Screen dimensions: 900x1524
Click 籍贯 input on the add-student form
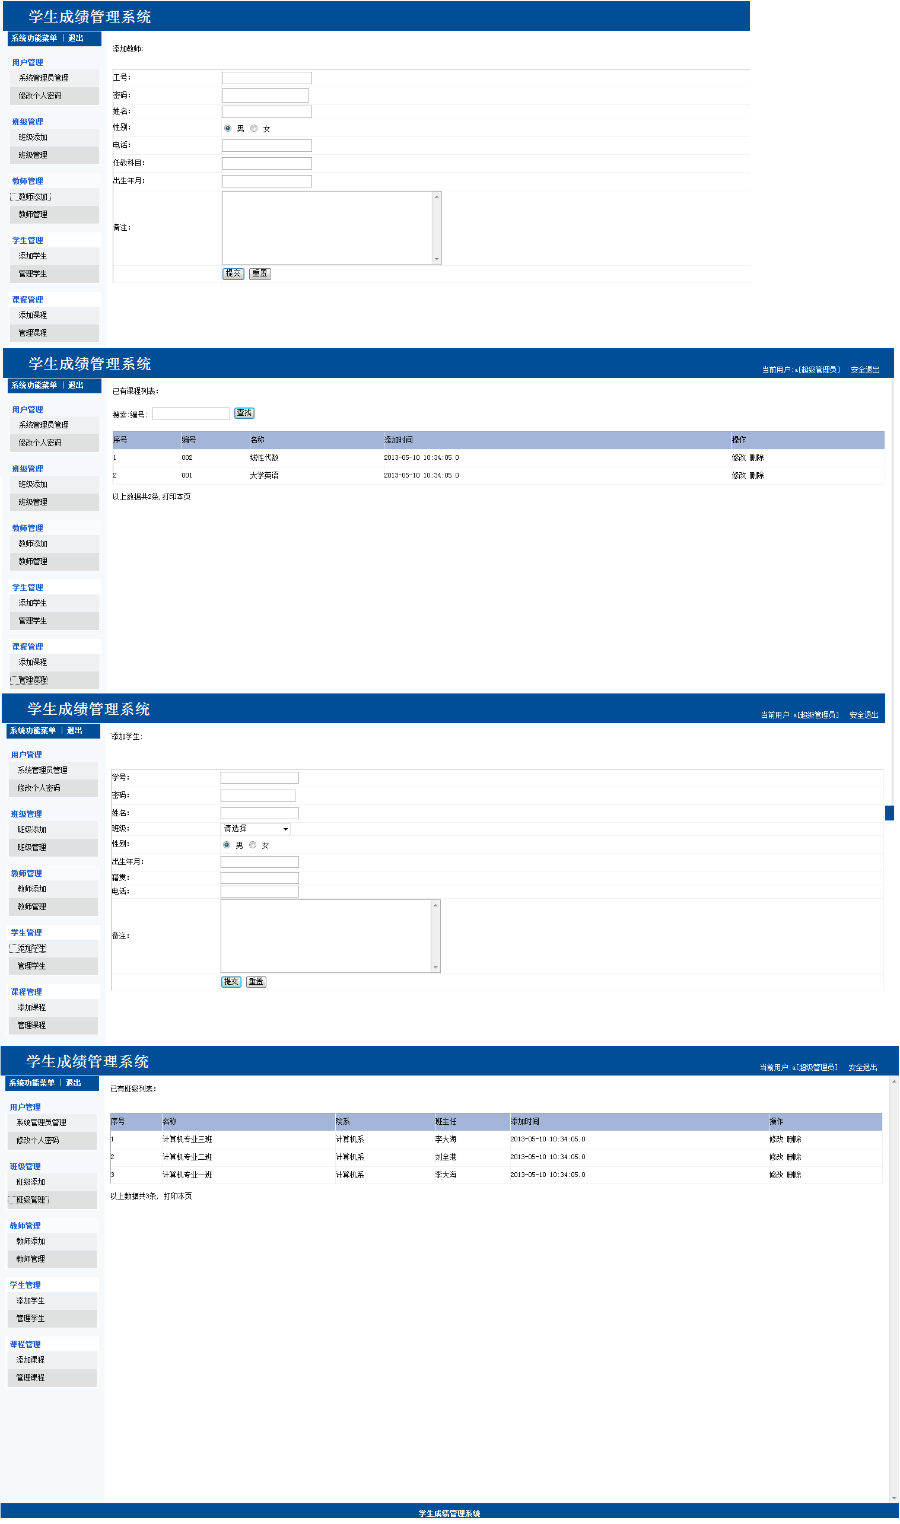tap(259, 878)
